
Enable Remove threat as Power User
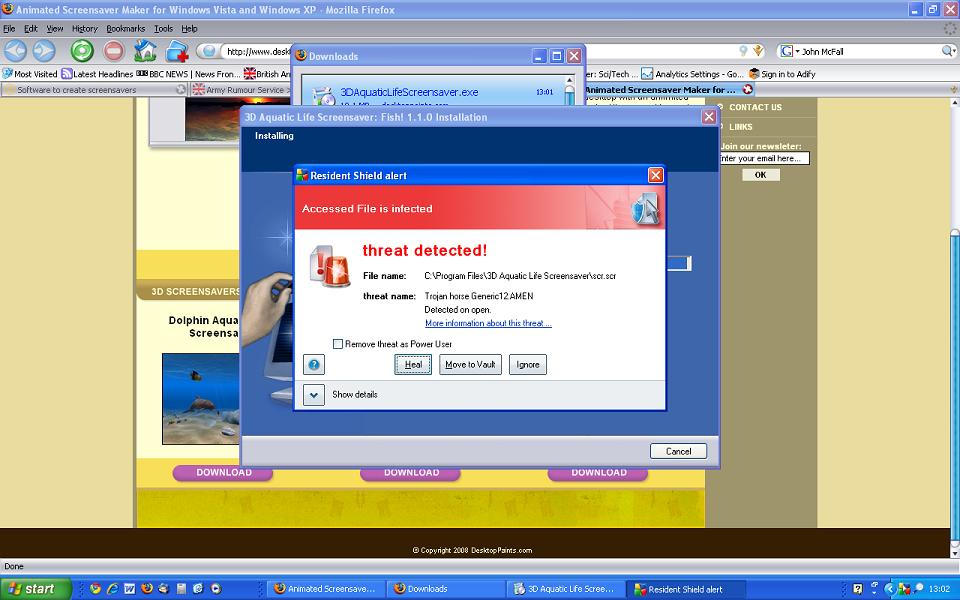[337, 344]
